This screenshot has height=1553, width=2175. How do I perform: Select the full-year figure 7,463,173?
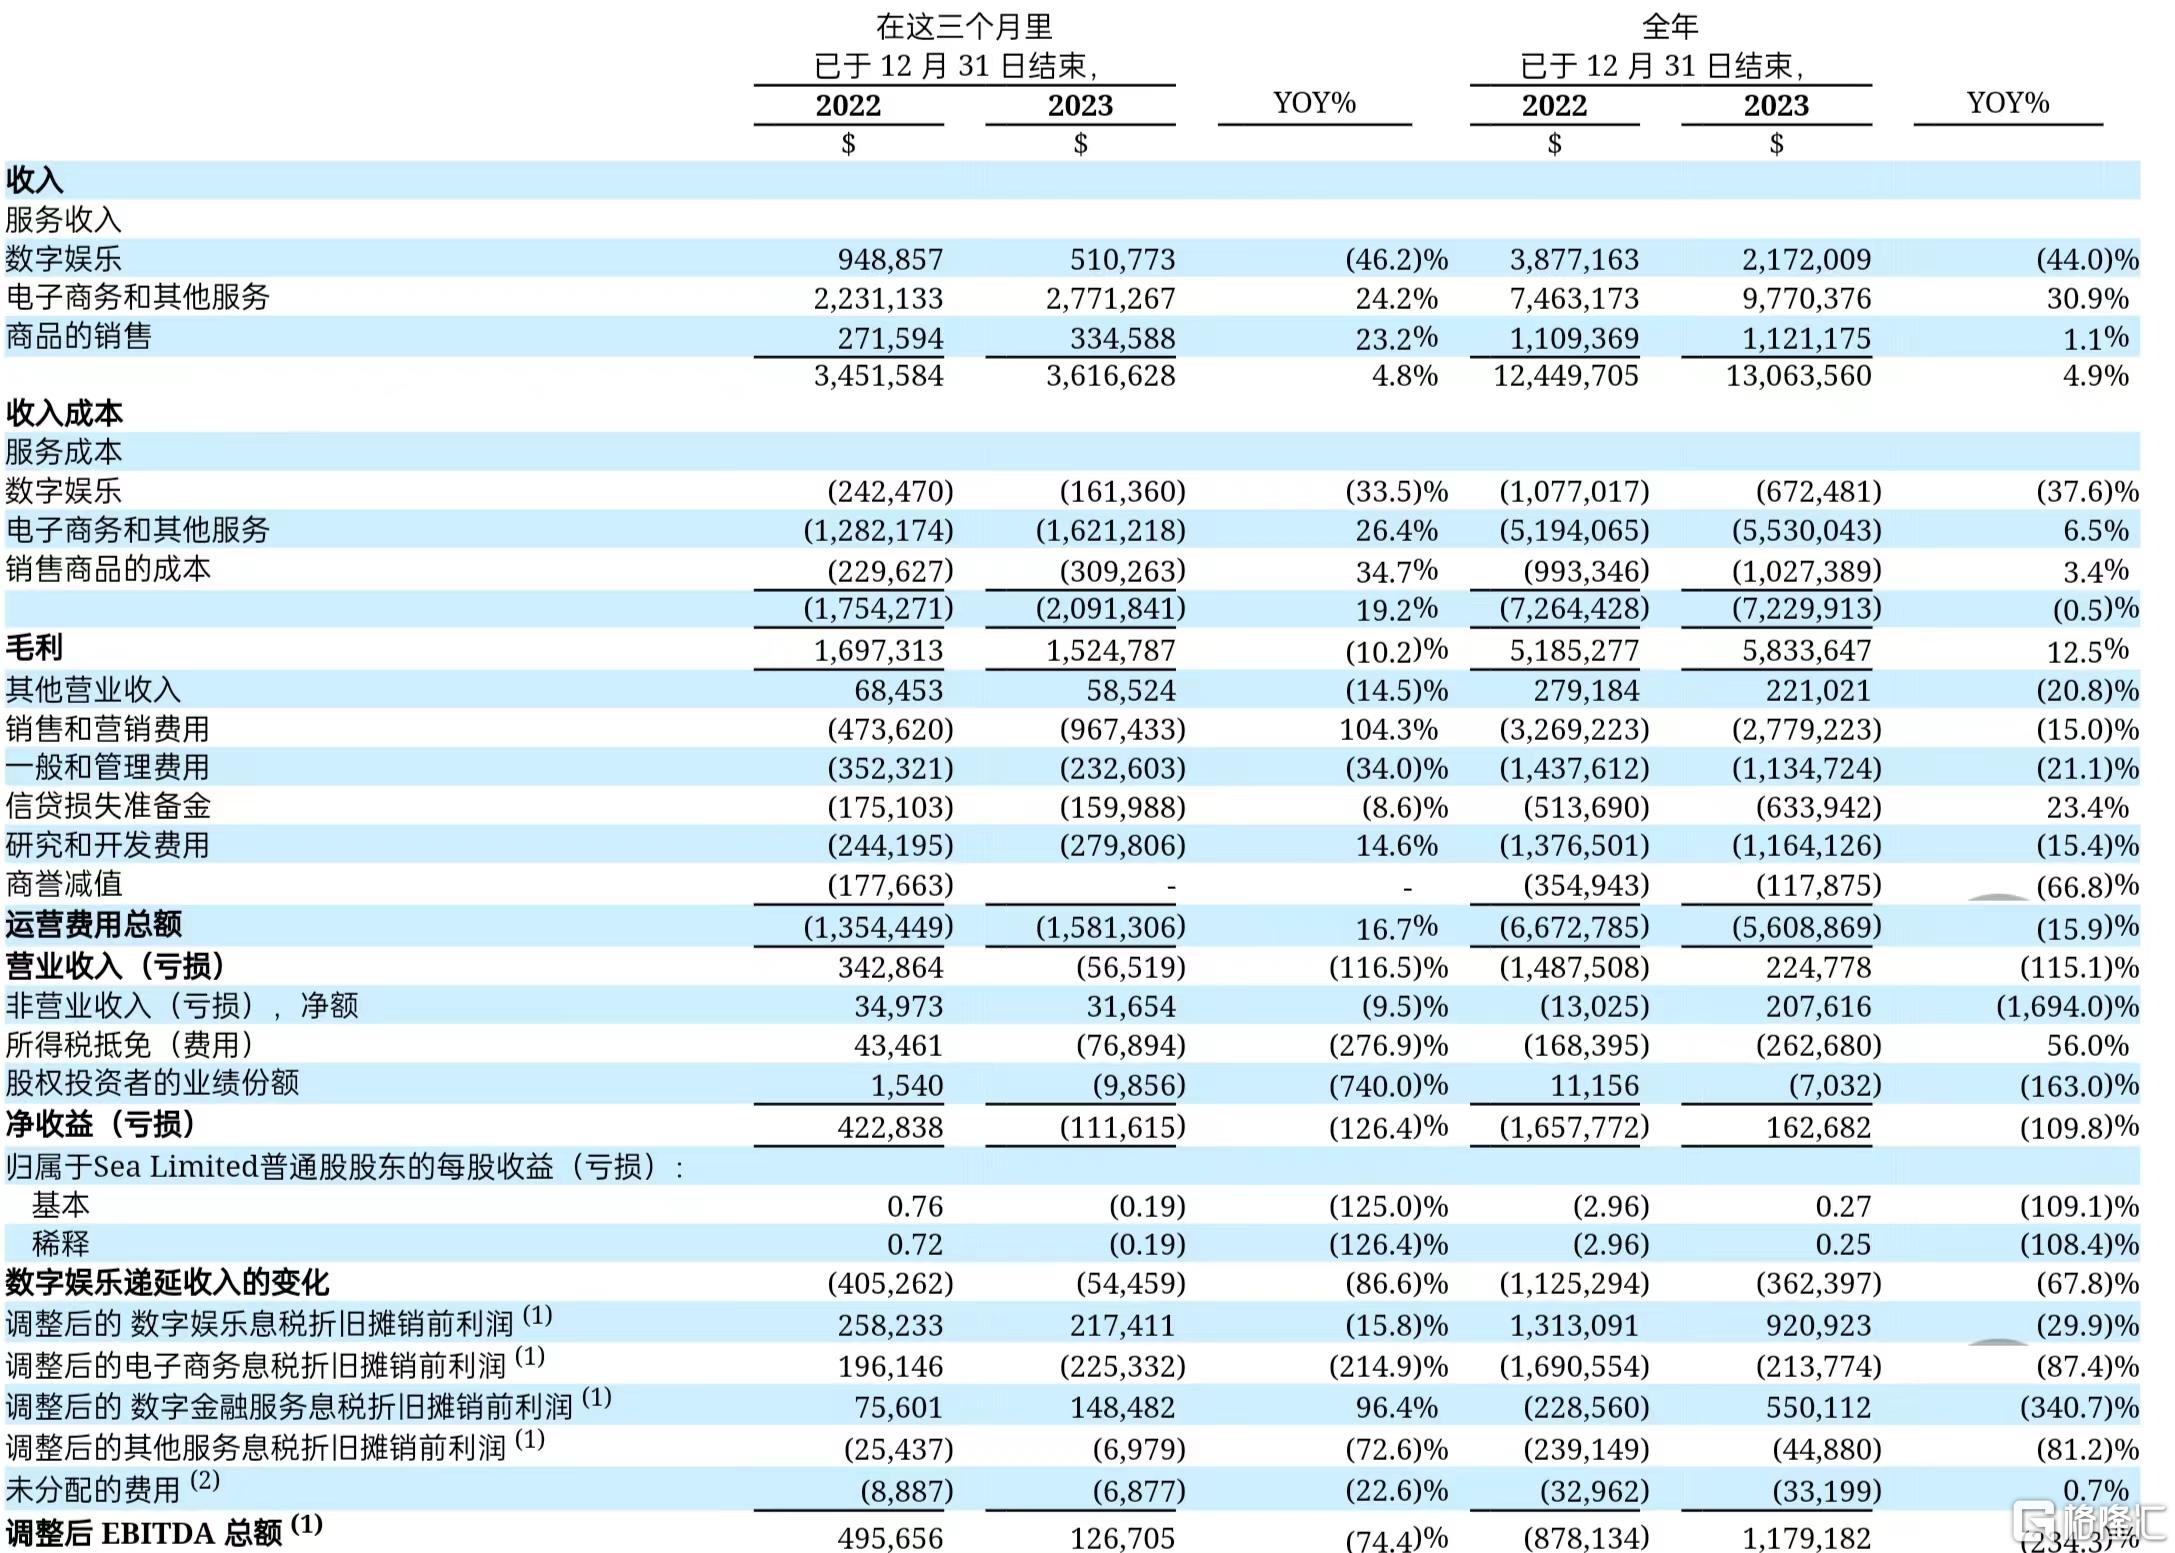[x=1574, y=298]
